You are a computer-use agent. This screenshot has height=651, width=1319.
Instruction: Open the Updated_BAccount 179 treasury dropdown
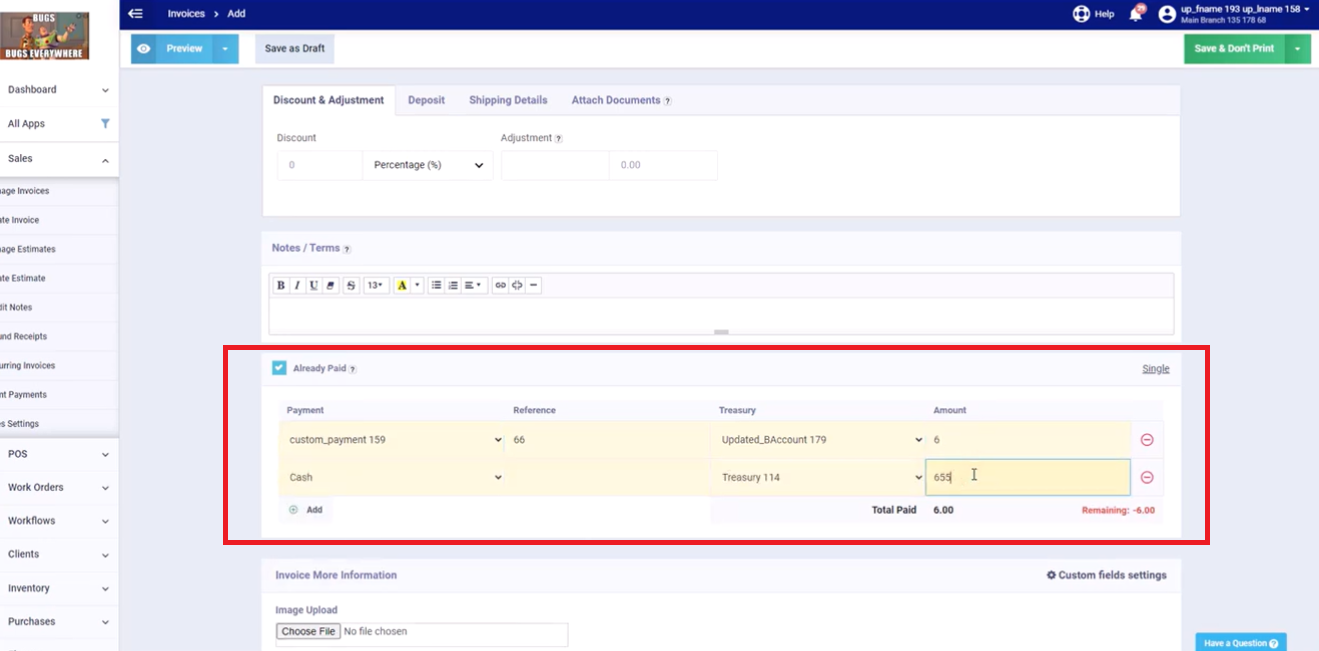pos(820,440)
